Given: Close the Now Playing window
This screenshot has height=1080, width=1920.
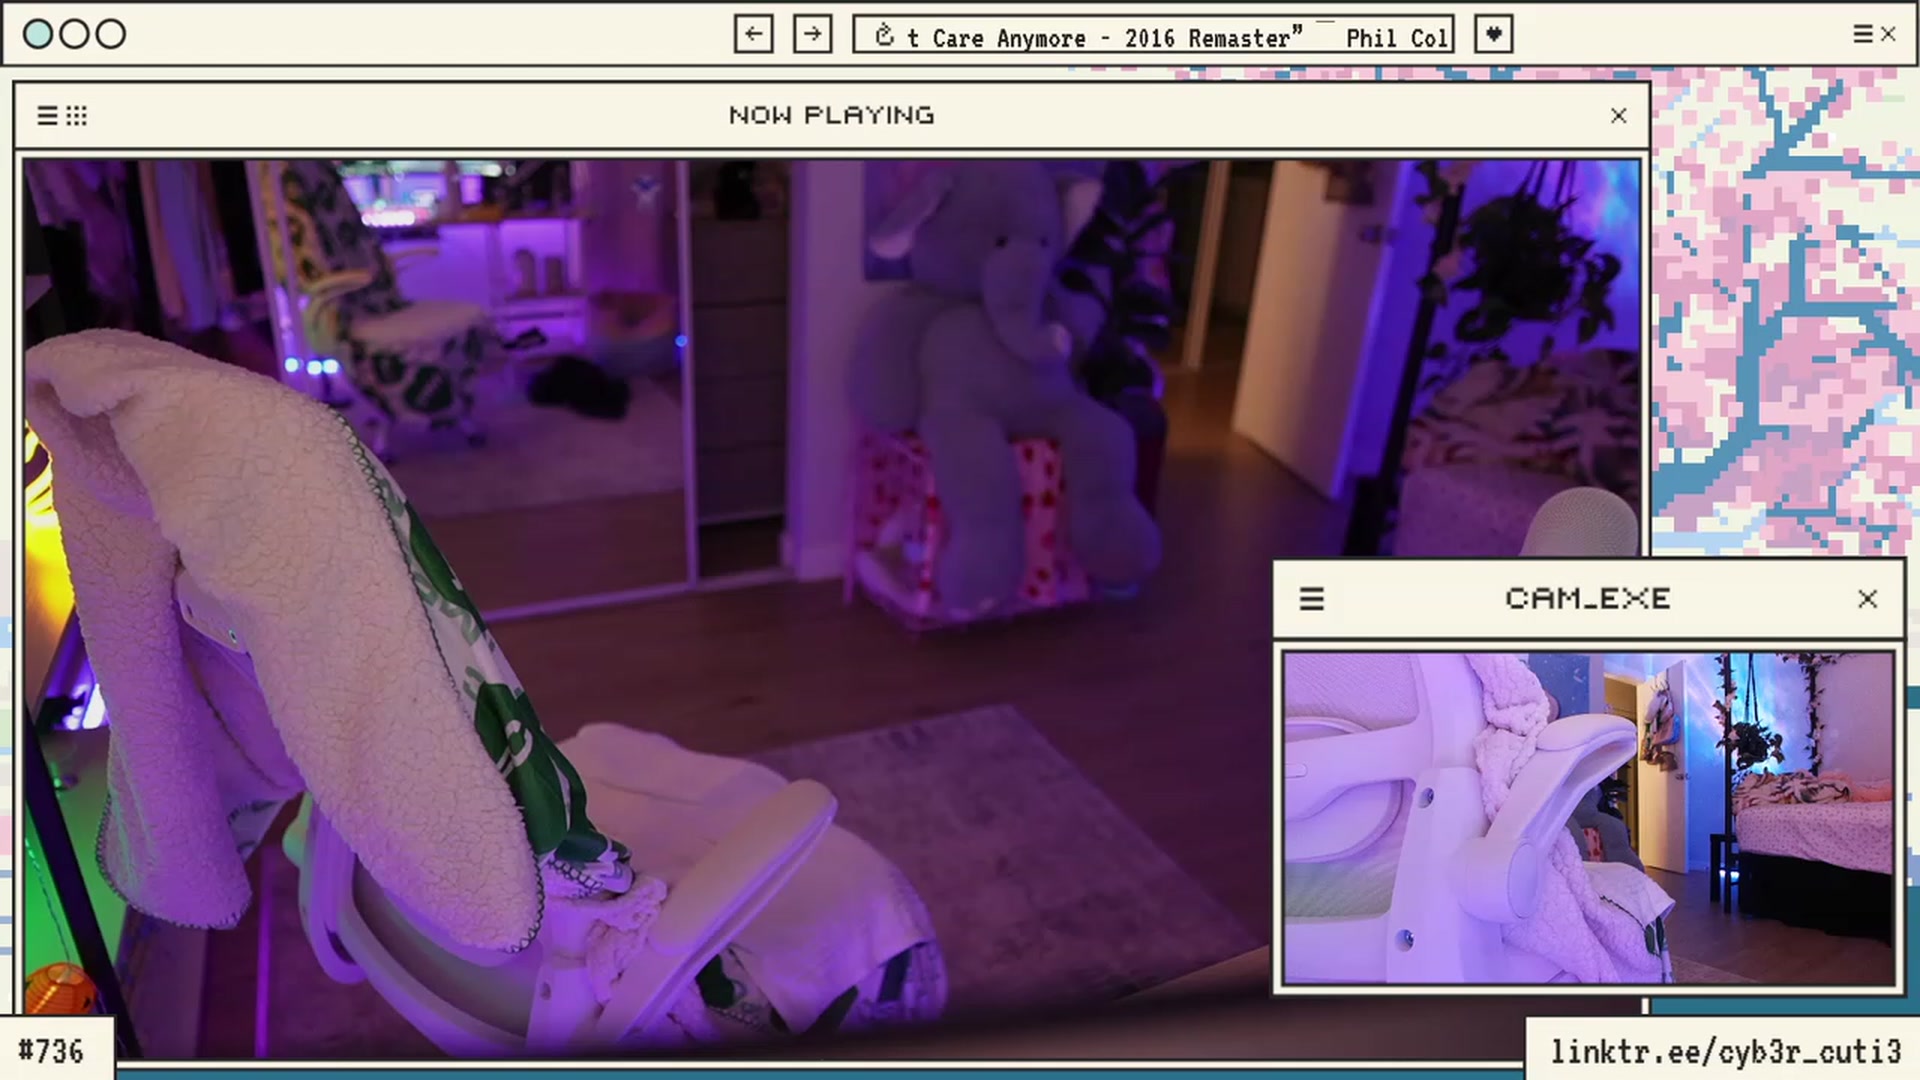Looking at the screenshot, I should point(1619,116).
